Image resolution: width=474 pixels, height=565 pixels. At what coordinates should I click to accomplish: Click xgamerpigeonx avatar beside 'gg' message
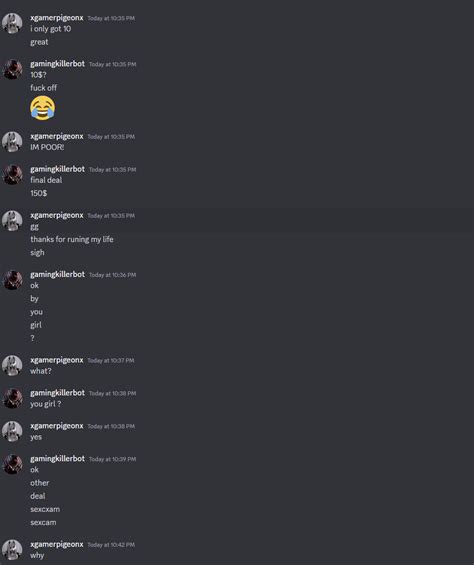12,221
